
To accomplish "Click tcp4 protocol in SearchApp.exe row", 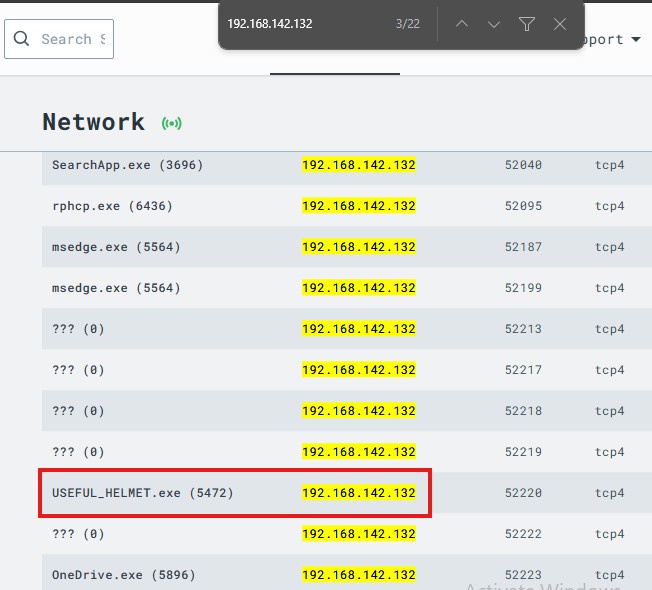I will tap(610, 165).
